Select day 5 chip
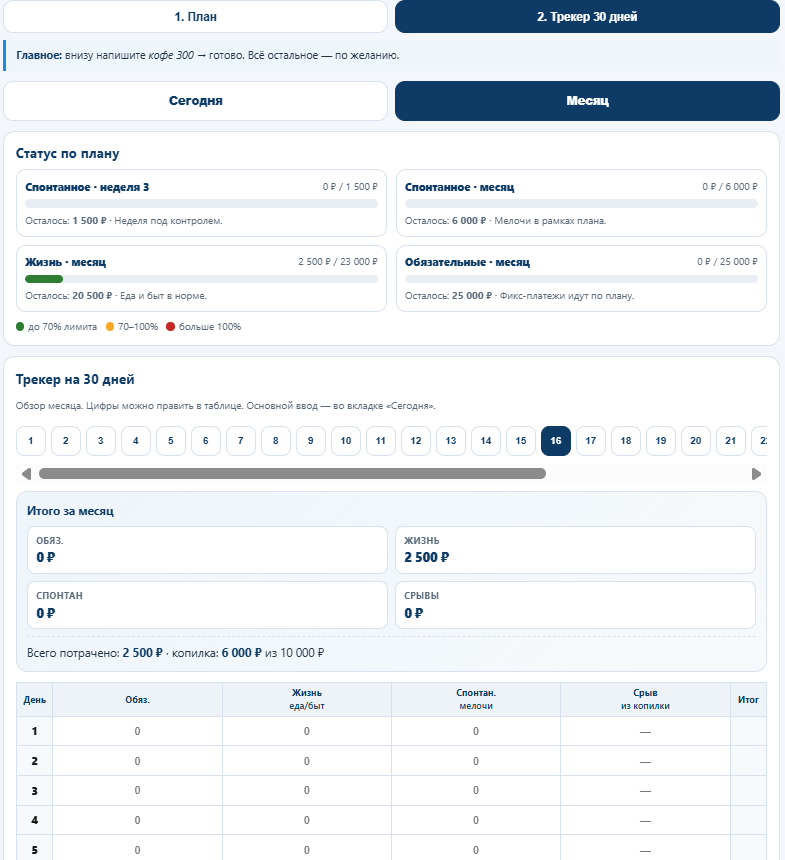This screenshot has width=785, height=860. pyautogui.click(x=171, y=441)
